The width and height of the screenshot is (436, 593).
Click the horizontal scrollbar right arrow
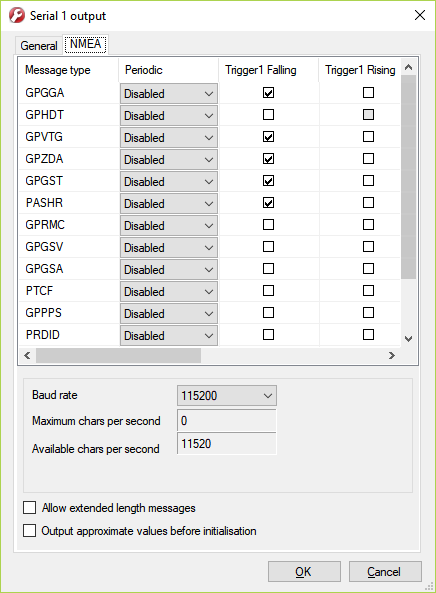click(392, 355)
